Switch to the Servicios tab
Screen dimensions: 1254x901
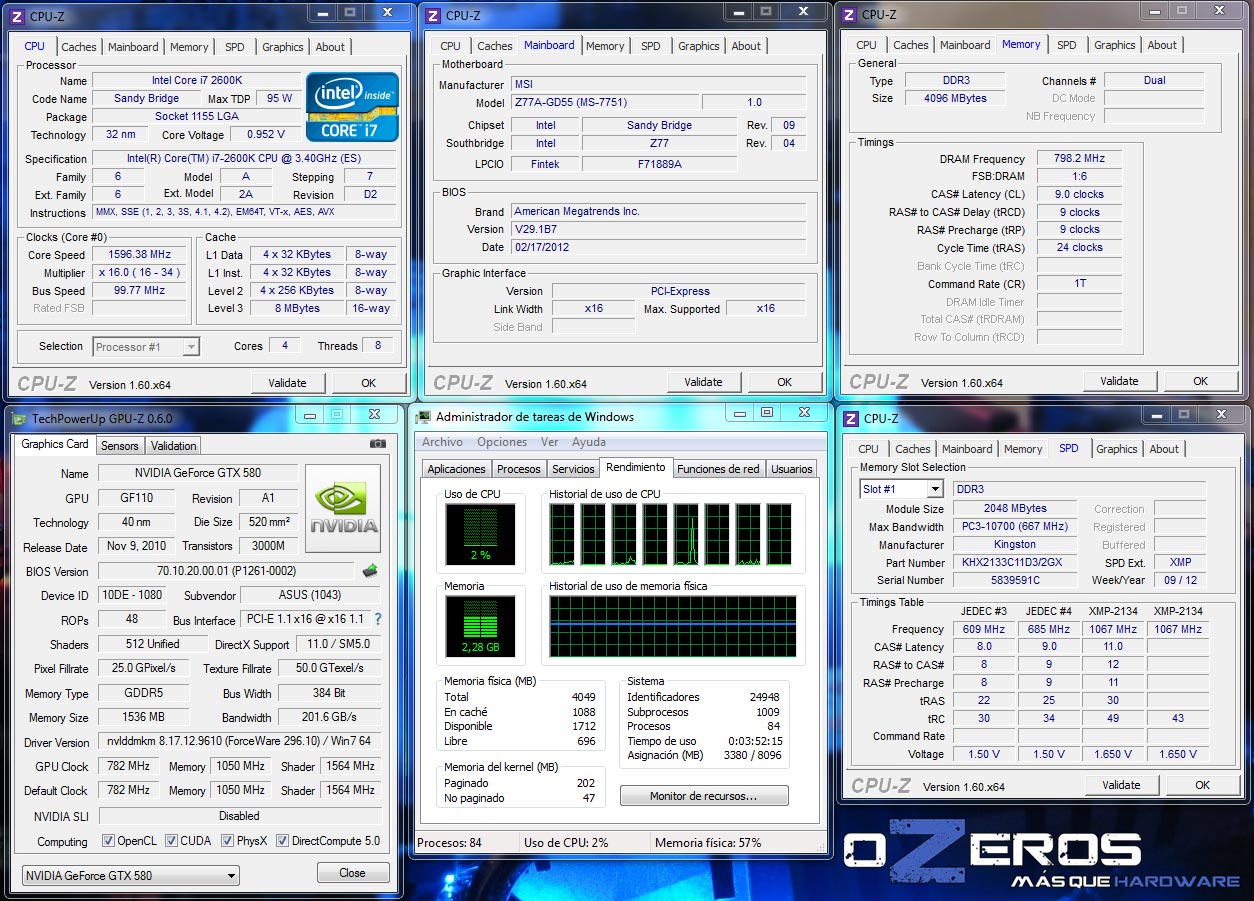(x=573, y=469)
